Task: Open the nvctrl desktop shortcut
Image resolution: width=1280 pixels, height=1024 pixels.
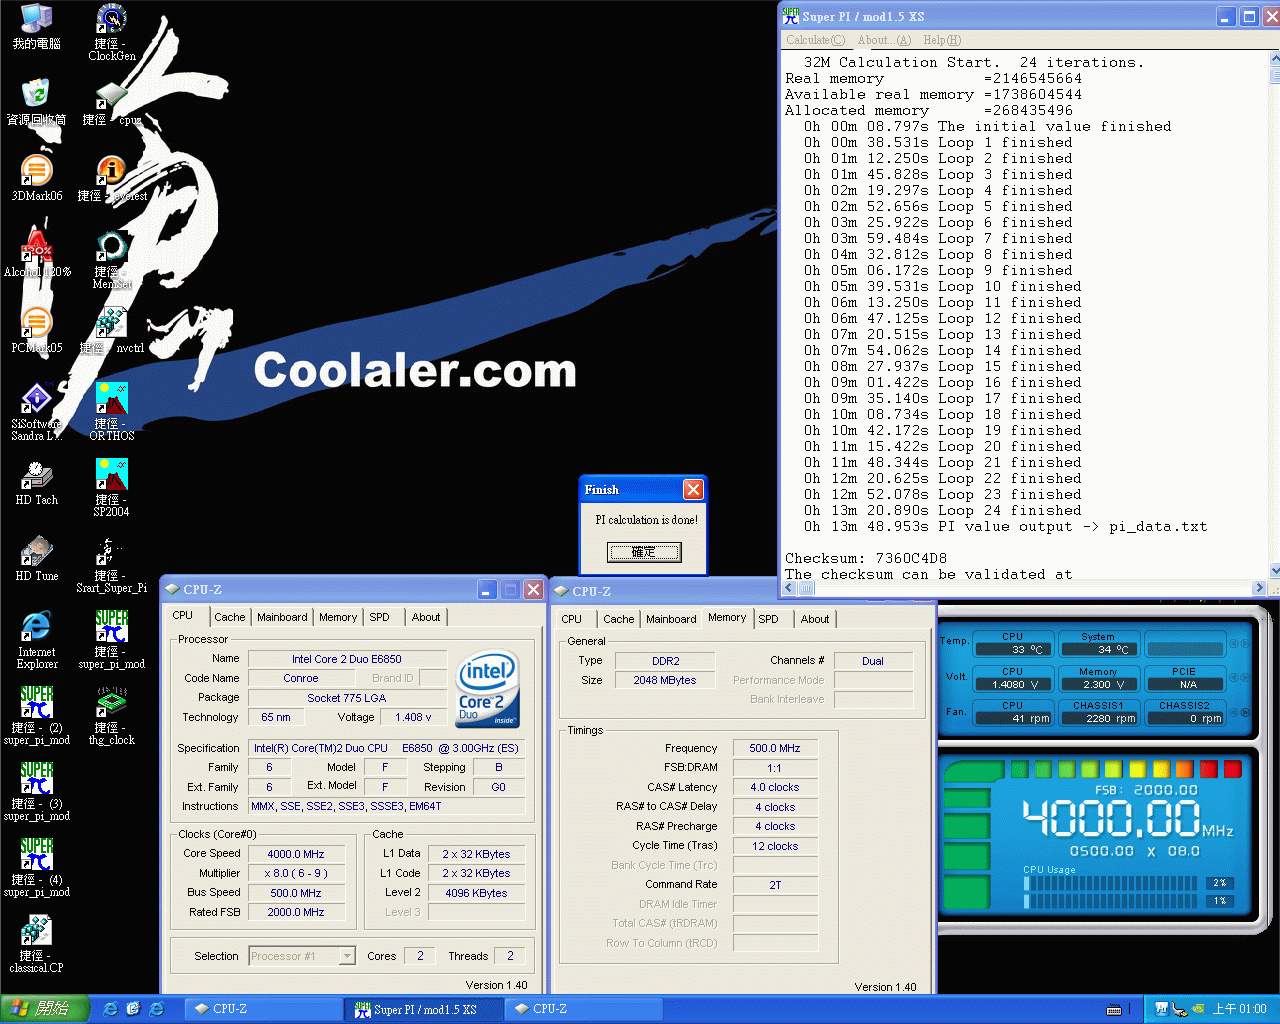Action: coord(111,330)
